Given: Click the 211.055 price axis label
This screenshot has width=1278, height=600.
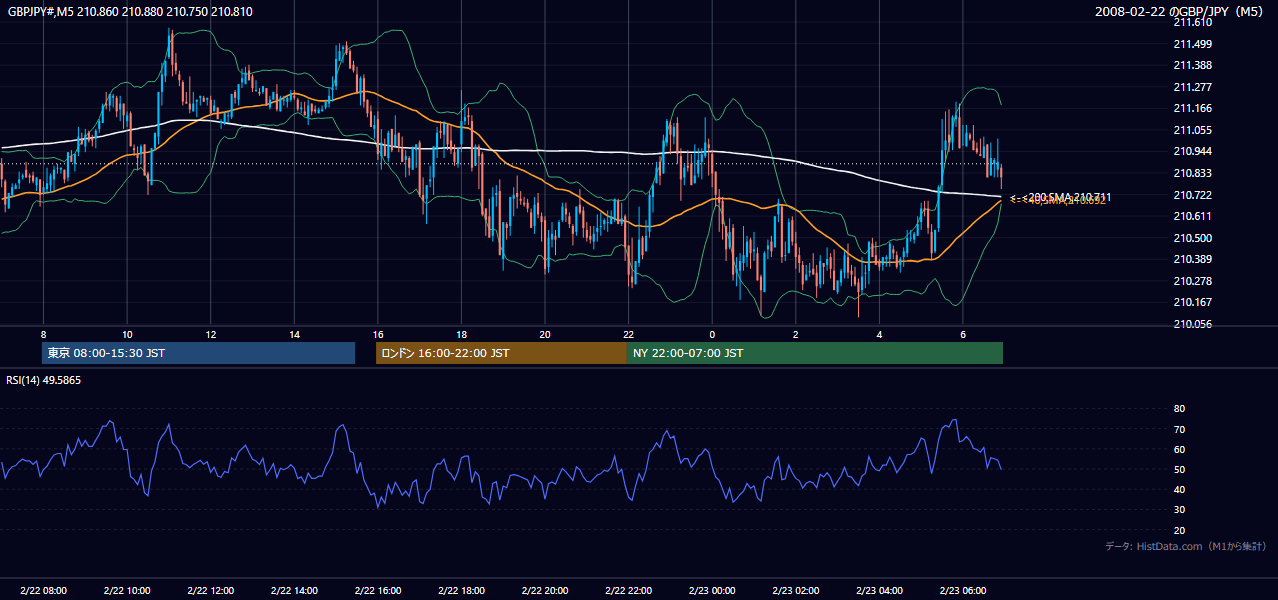Looking at the screenshot, I should coord(1193,130).
